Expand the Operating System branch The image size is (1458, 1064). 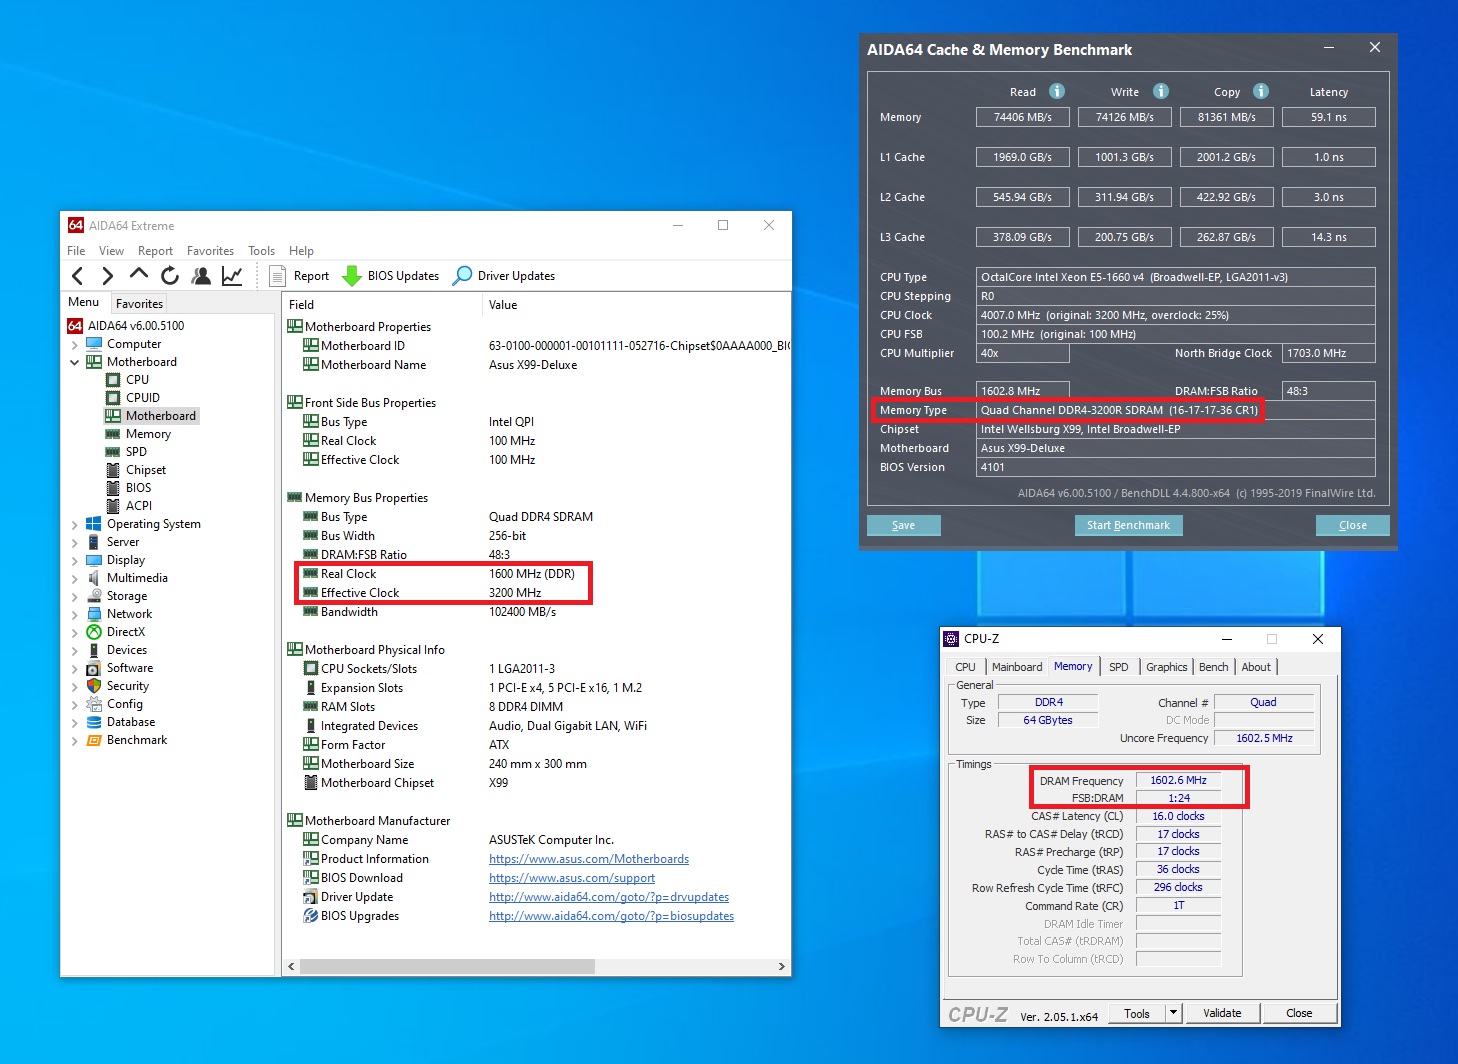pos(75,524)
